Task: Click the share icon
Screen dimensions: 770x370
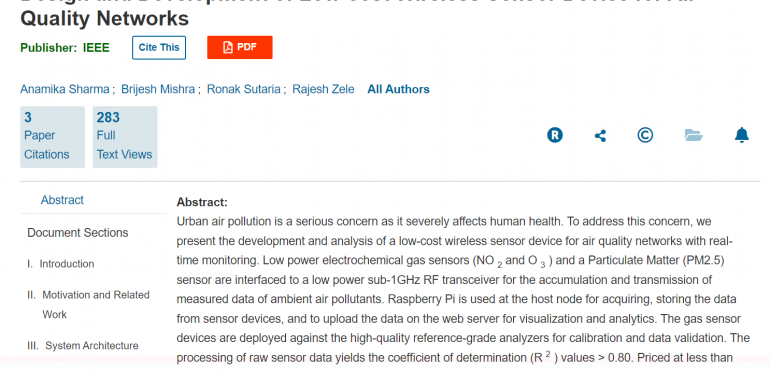Action: click(600, 136)
